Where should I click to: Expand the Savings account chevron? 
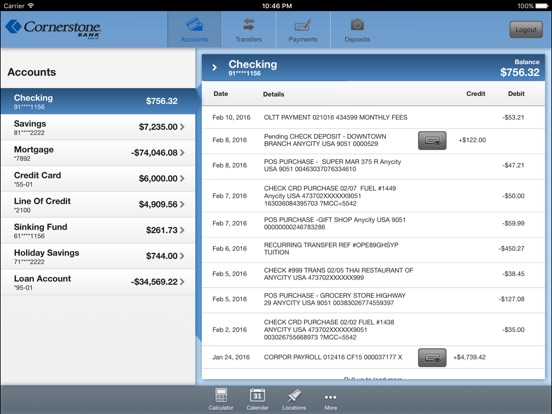[182, 127]
